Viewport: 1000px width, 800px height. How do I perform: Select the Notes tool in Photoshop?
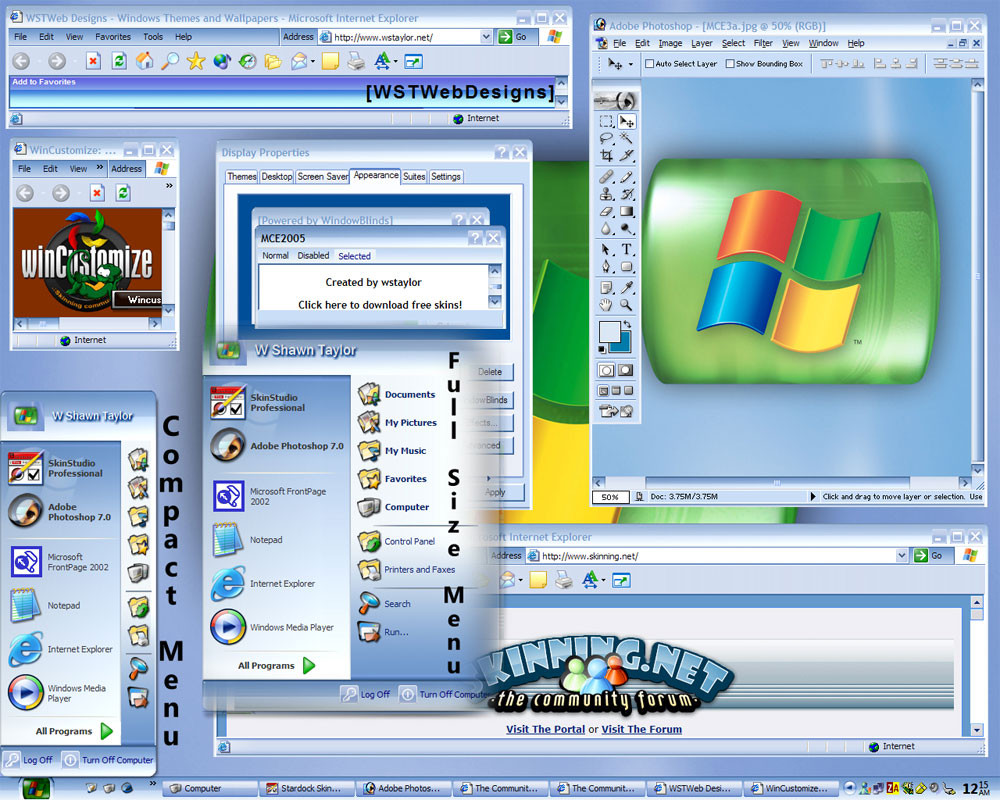tap(607, 288)
